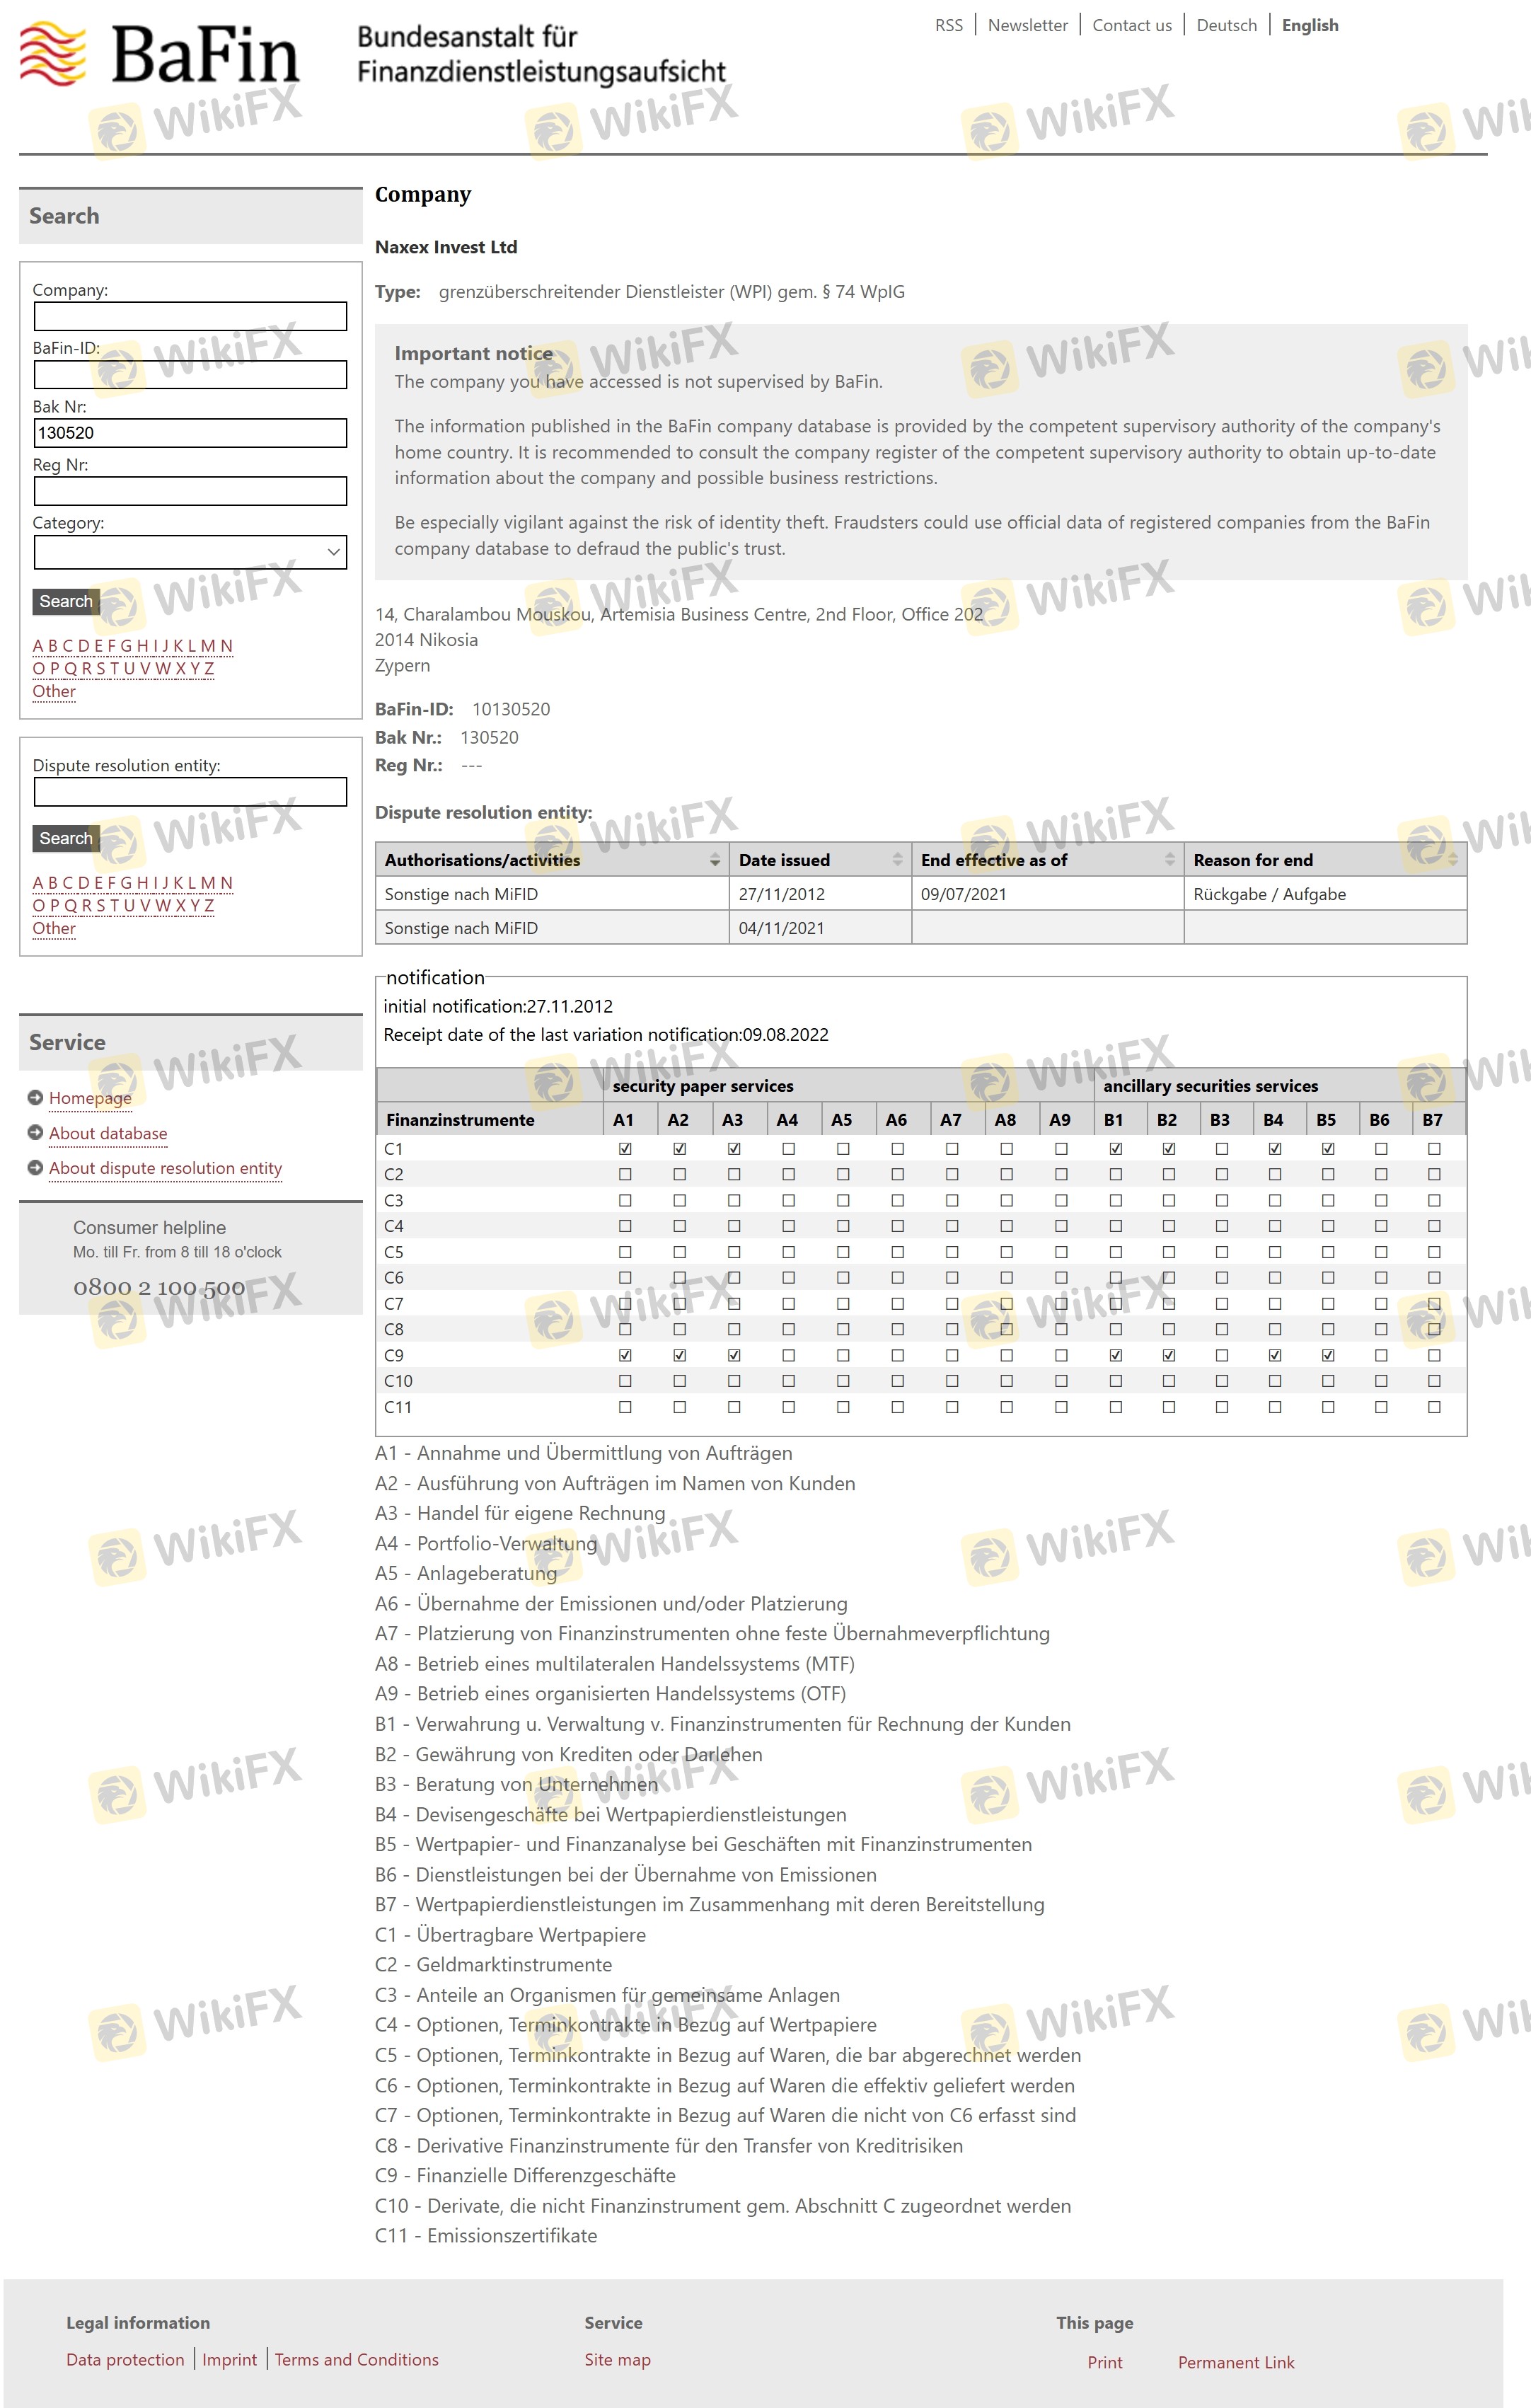The height and width of the screenshot is (2408, 1531).
Task: Open Contact us in top menu
Action: click(1131, 25)
